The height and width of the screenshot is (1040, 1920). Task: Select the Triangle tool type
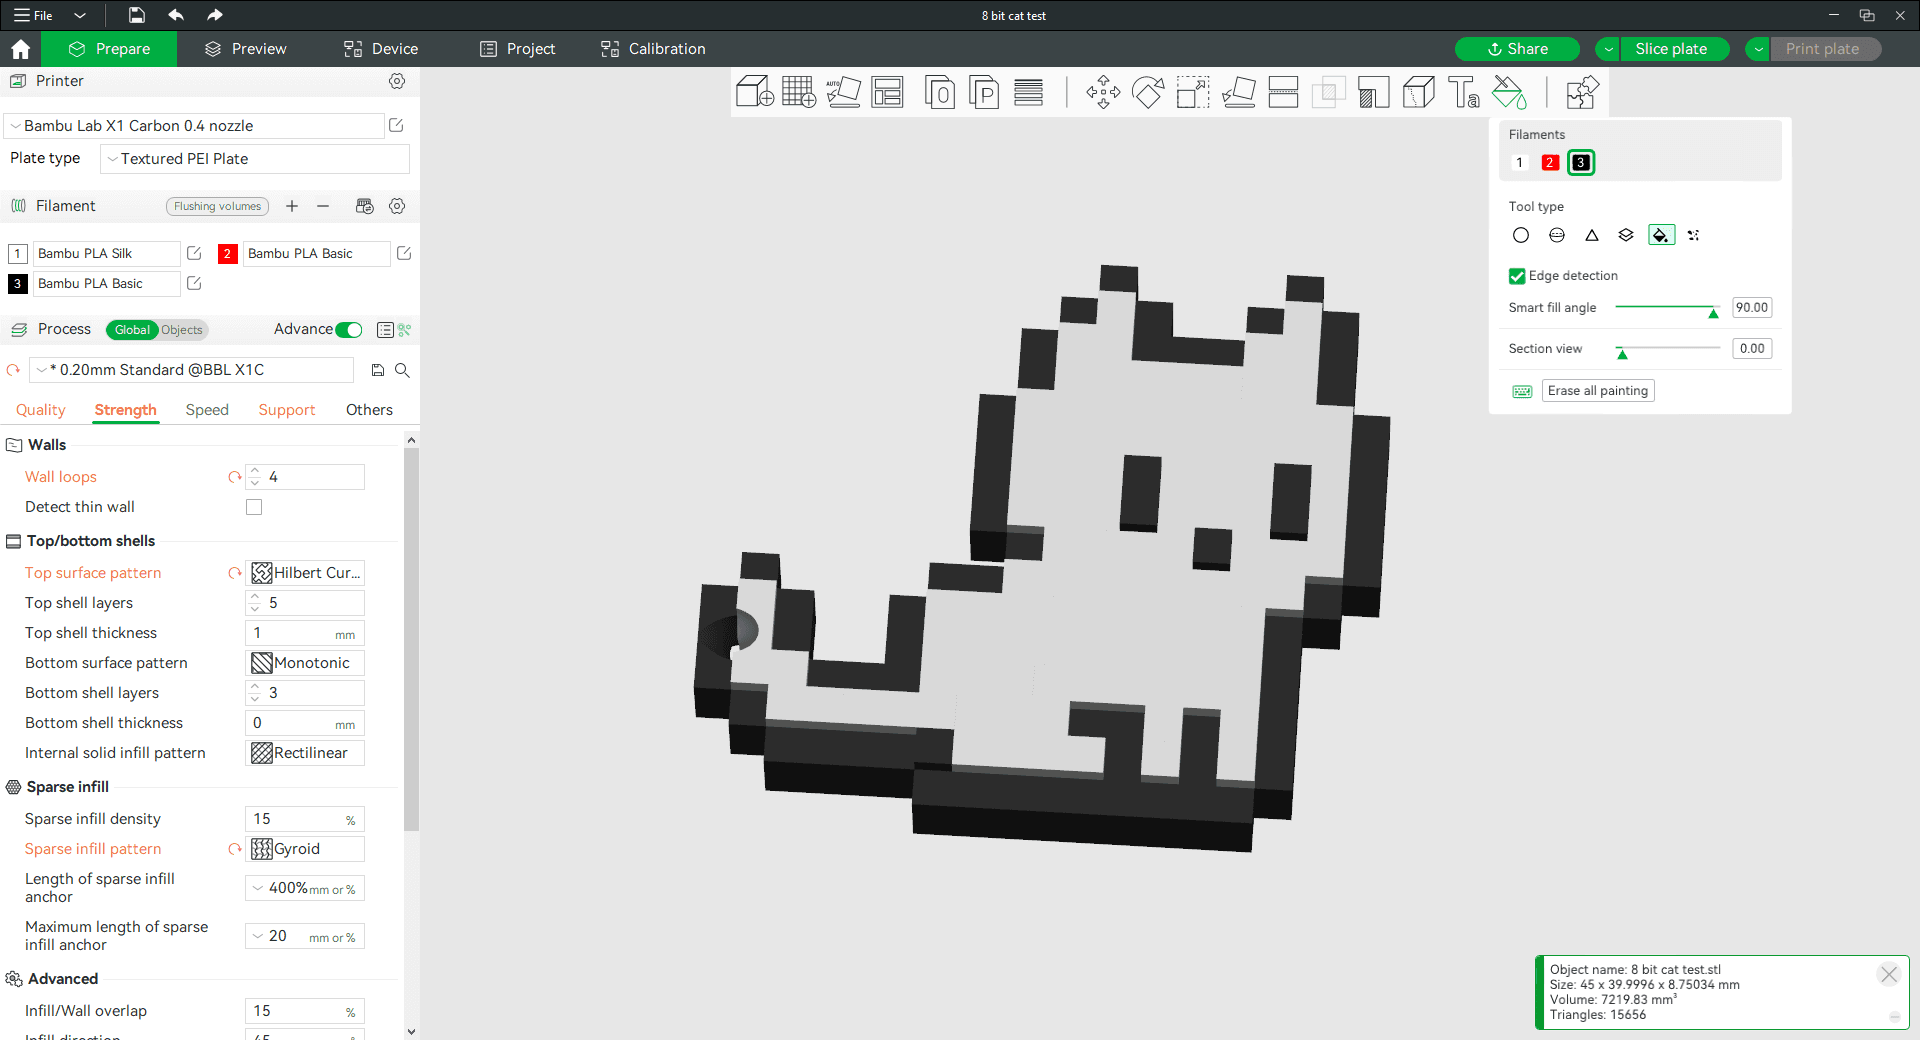tap(1592, 235)
